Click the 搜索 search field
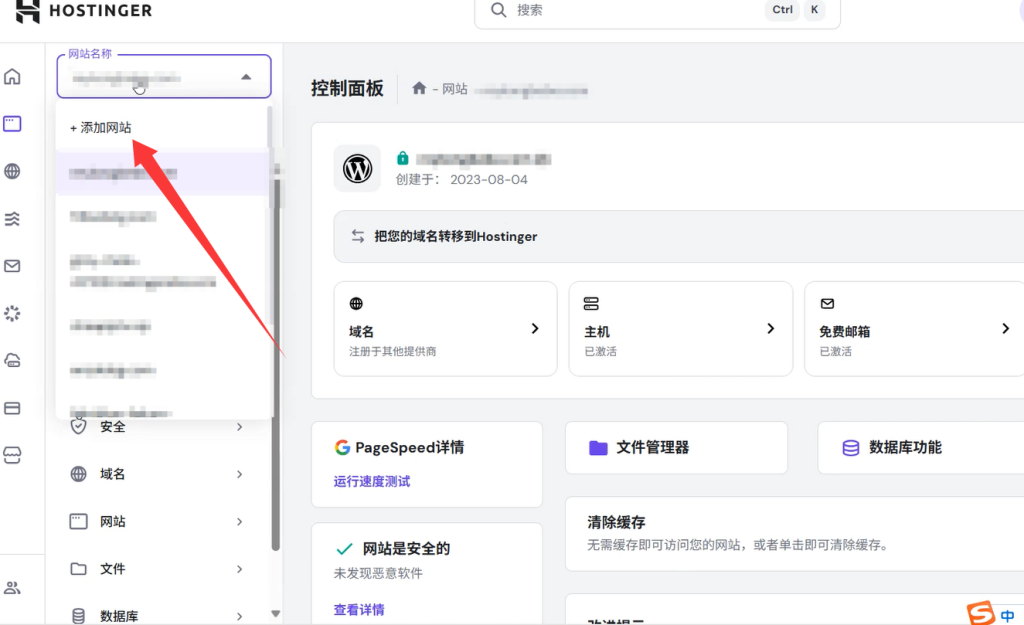1024x625 pixels. [630, 11]
